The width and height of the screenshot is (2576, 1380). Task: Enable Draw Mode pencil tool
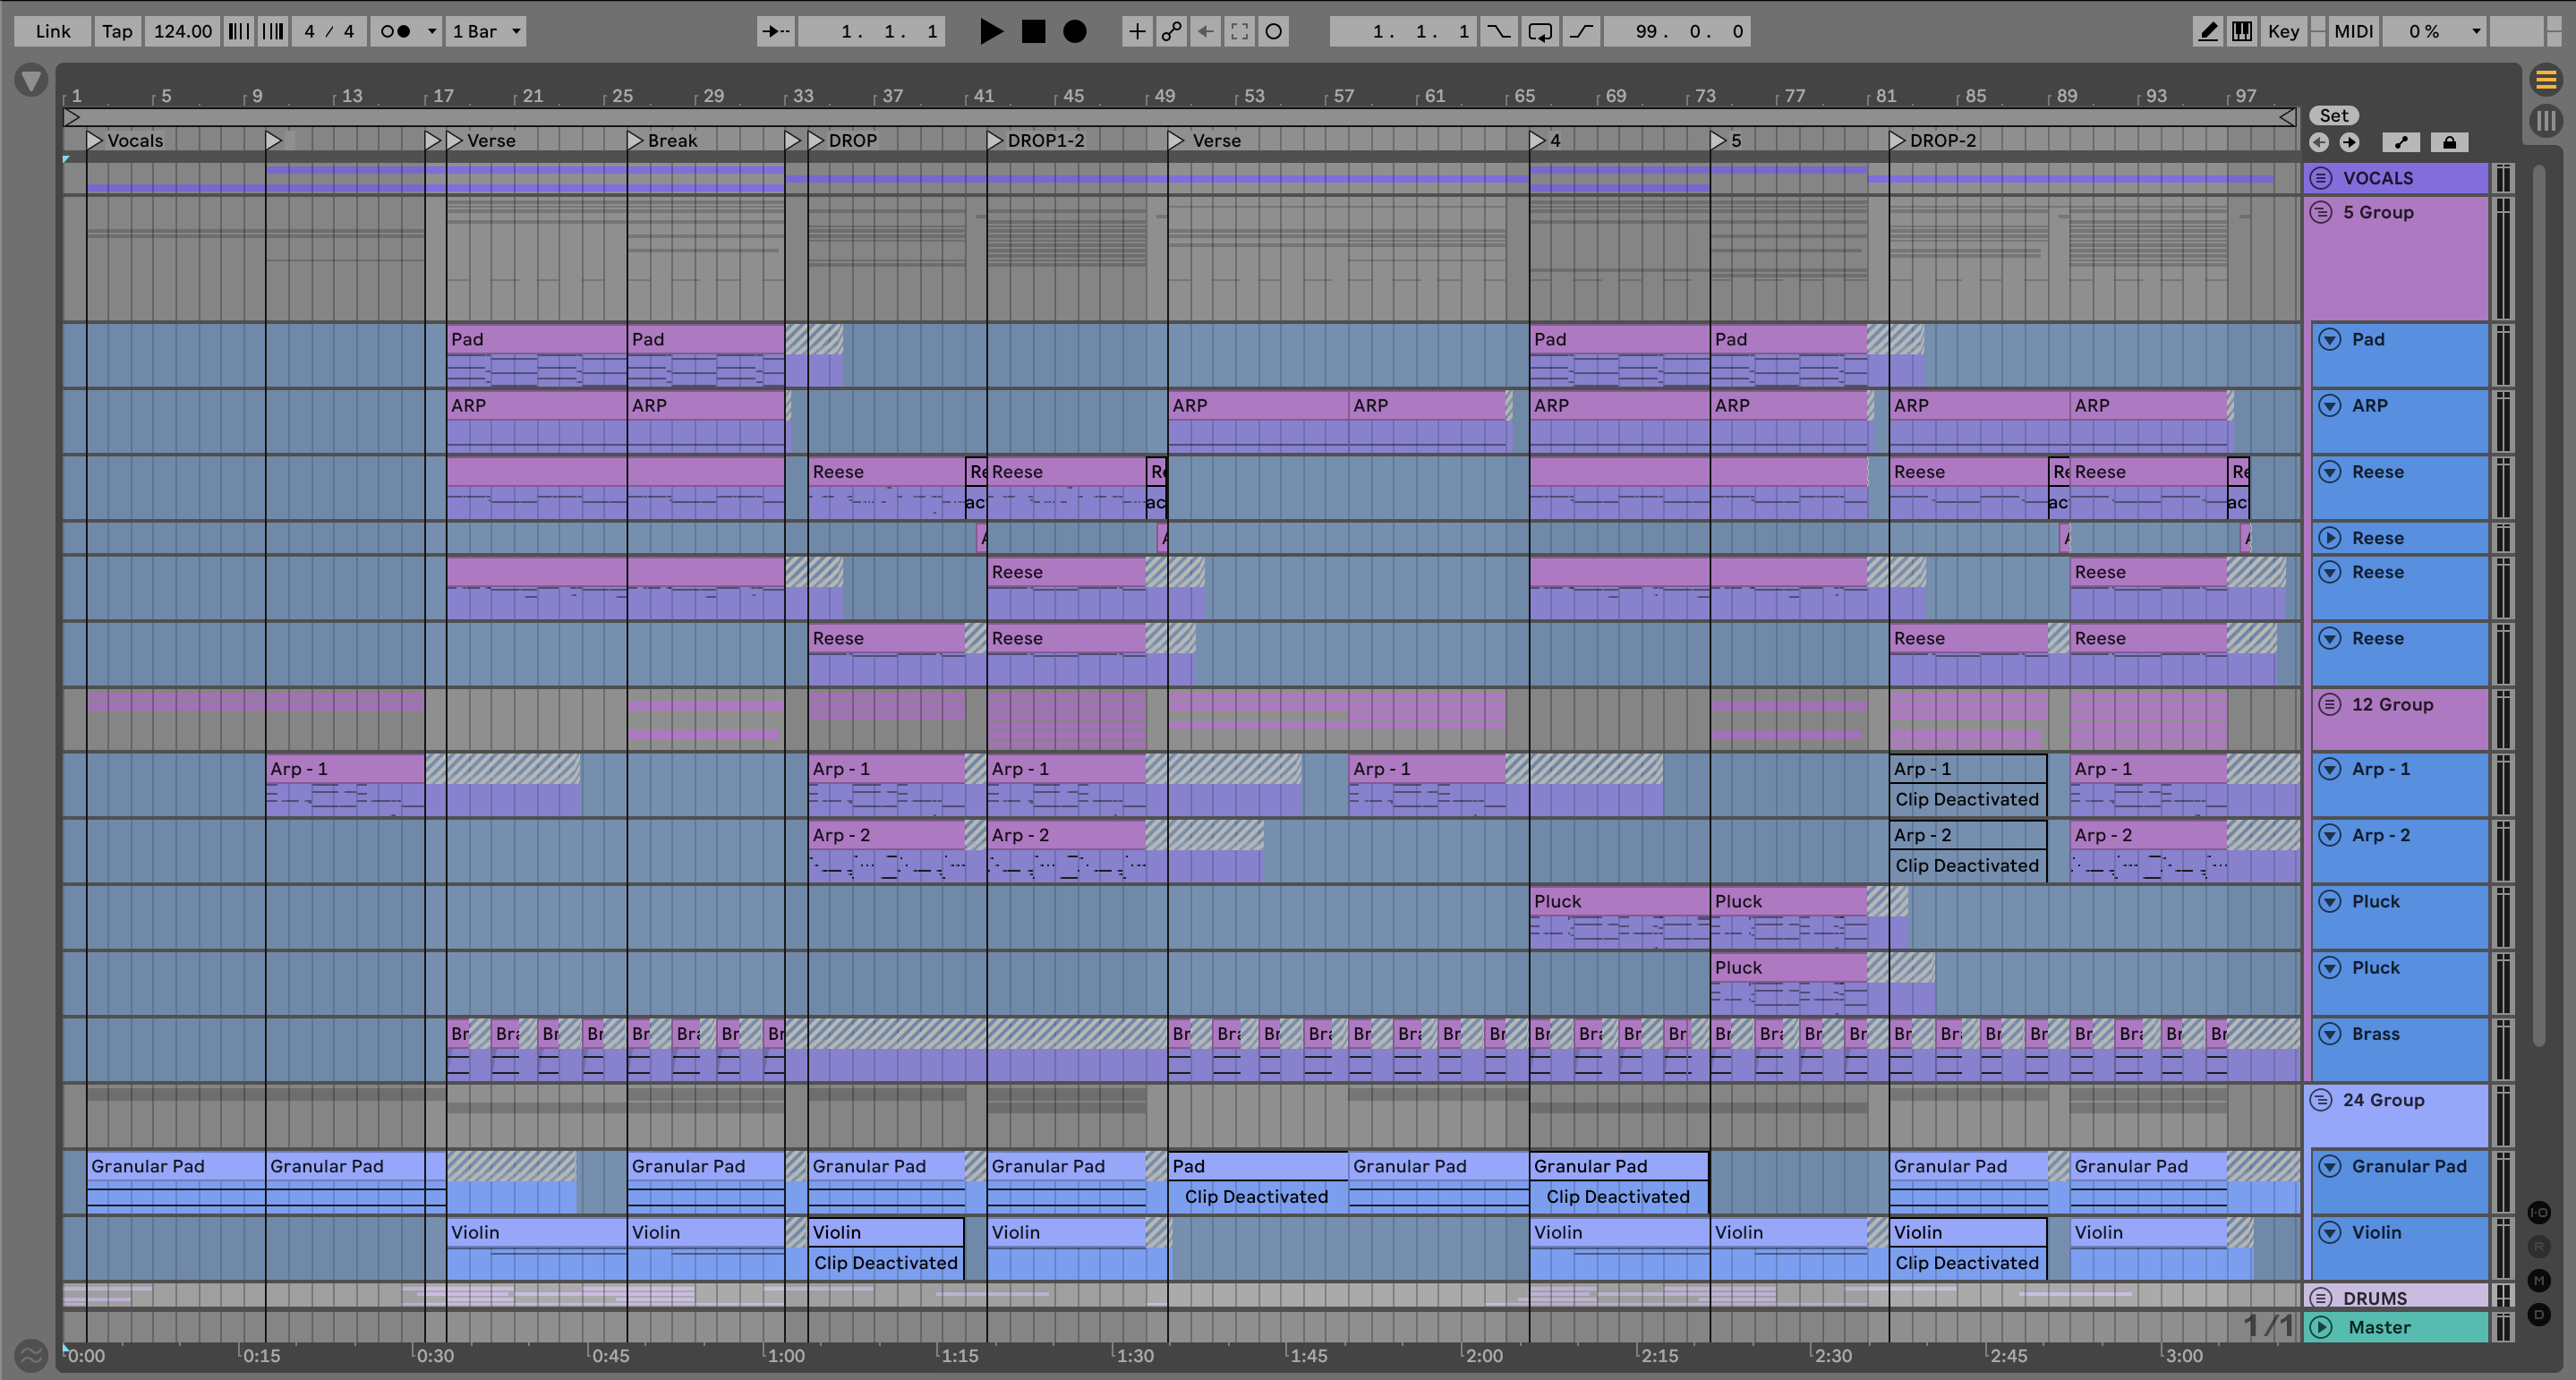click(2207, 31)
